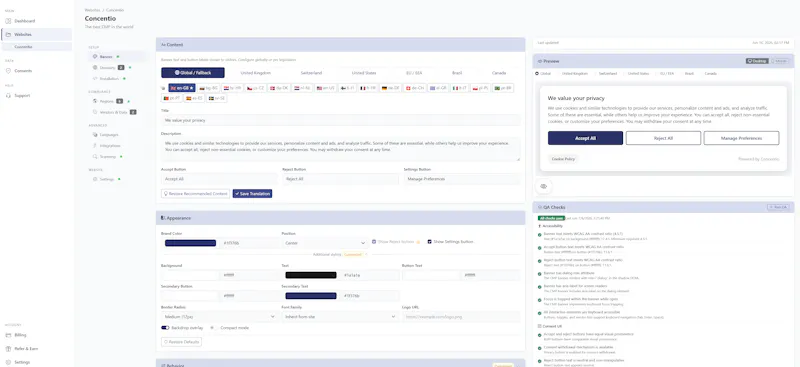Click the Refer & Earn gift icon
Screen dimensions: 800x367
tap(8, 349)
